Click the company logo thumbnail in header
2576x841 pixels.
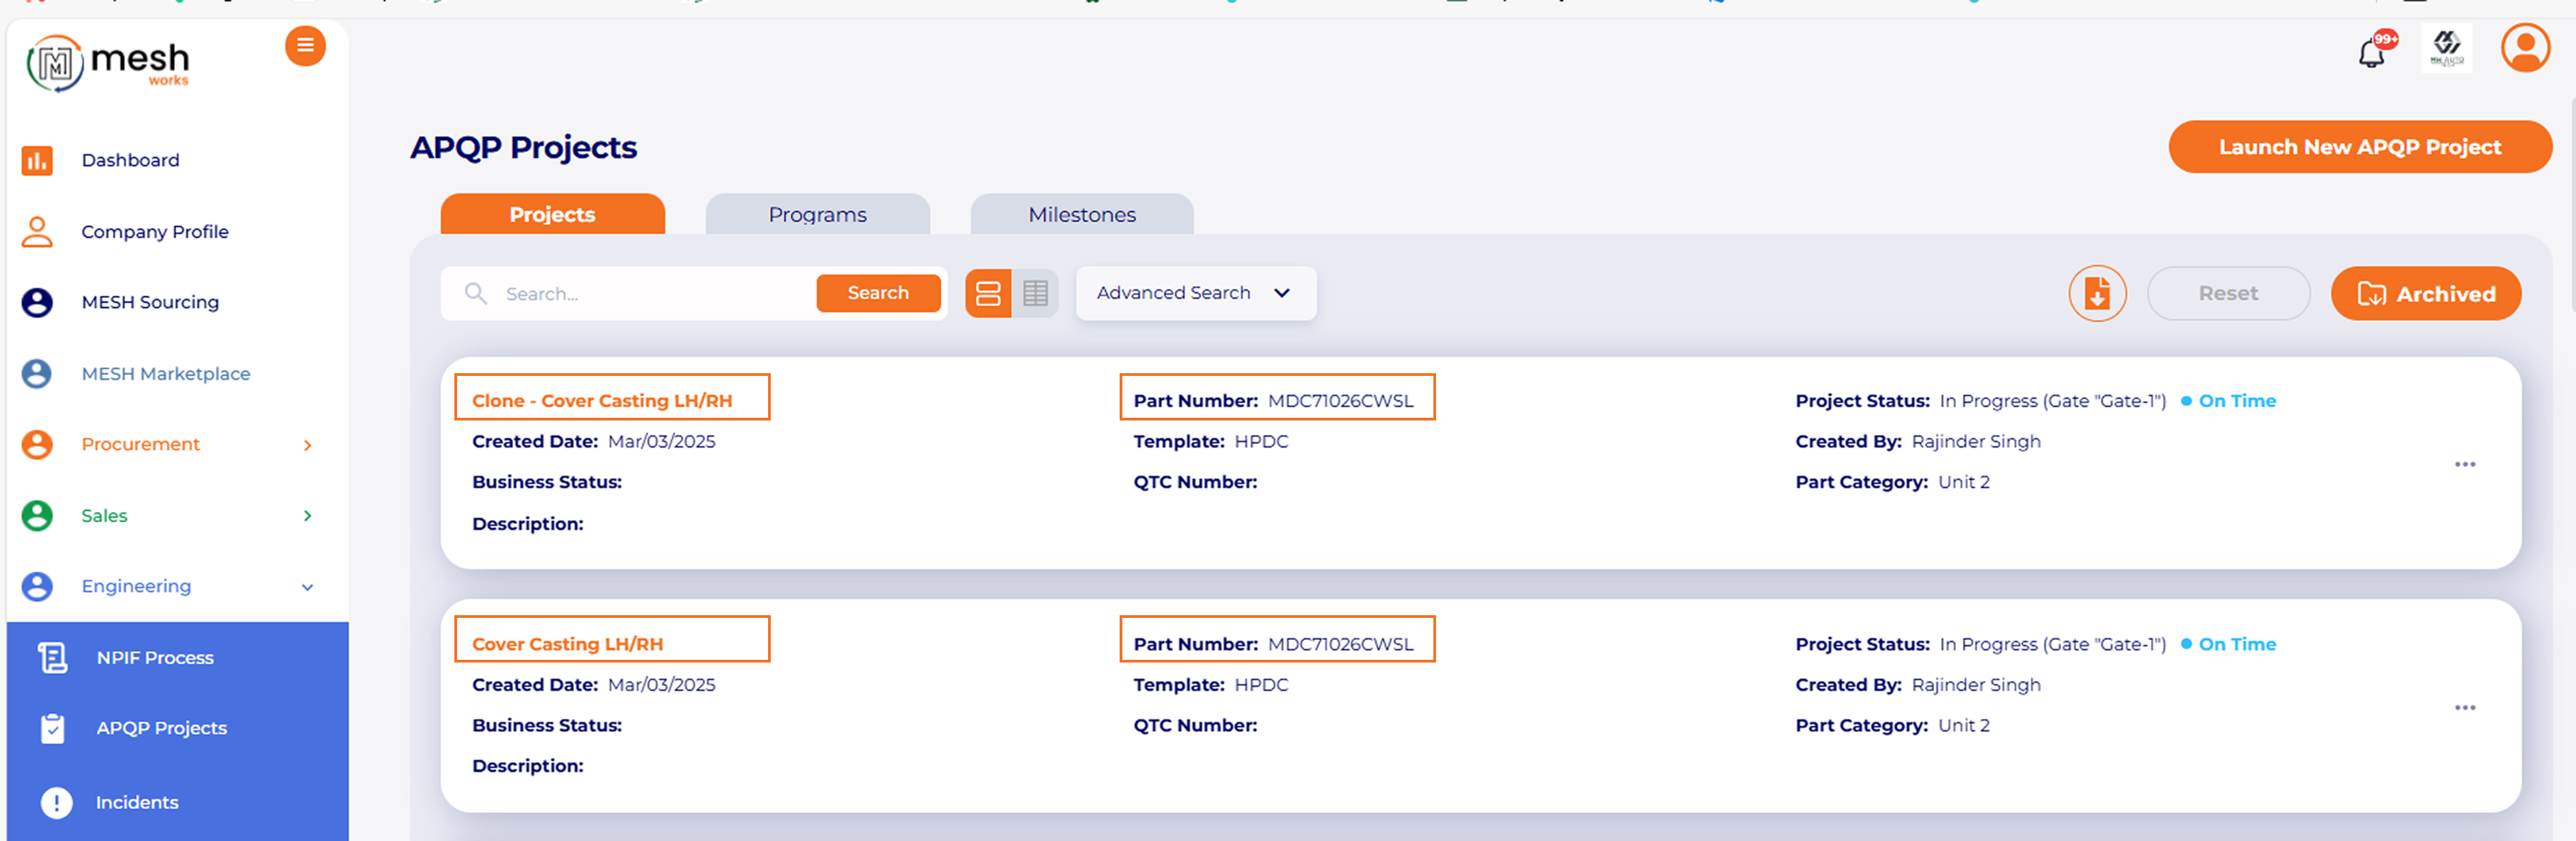tap(2446, 48)
